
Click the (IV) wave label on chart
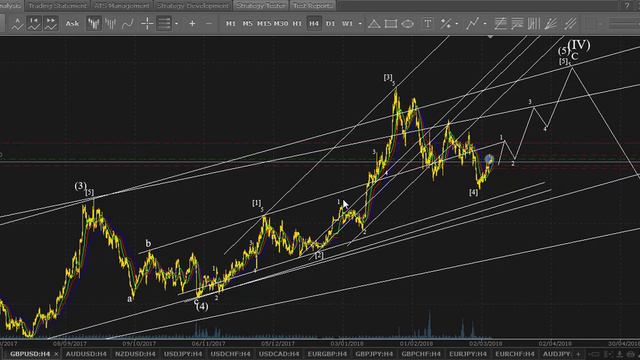[579, 44]
